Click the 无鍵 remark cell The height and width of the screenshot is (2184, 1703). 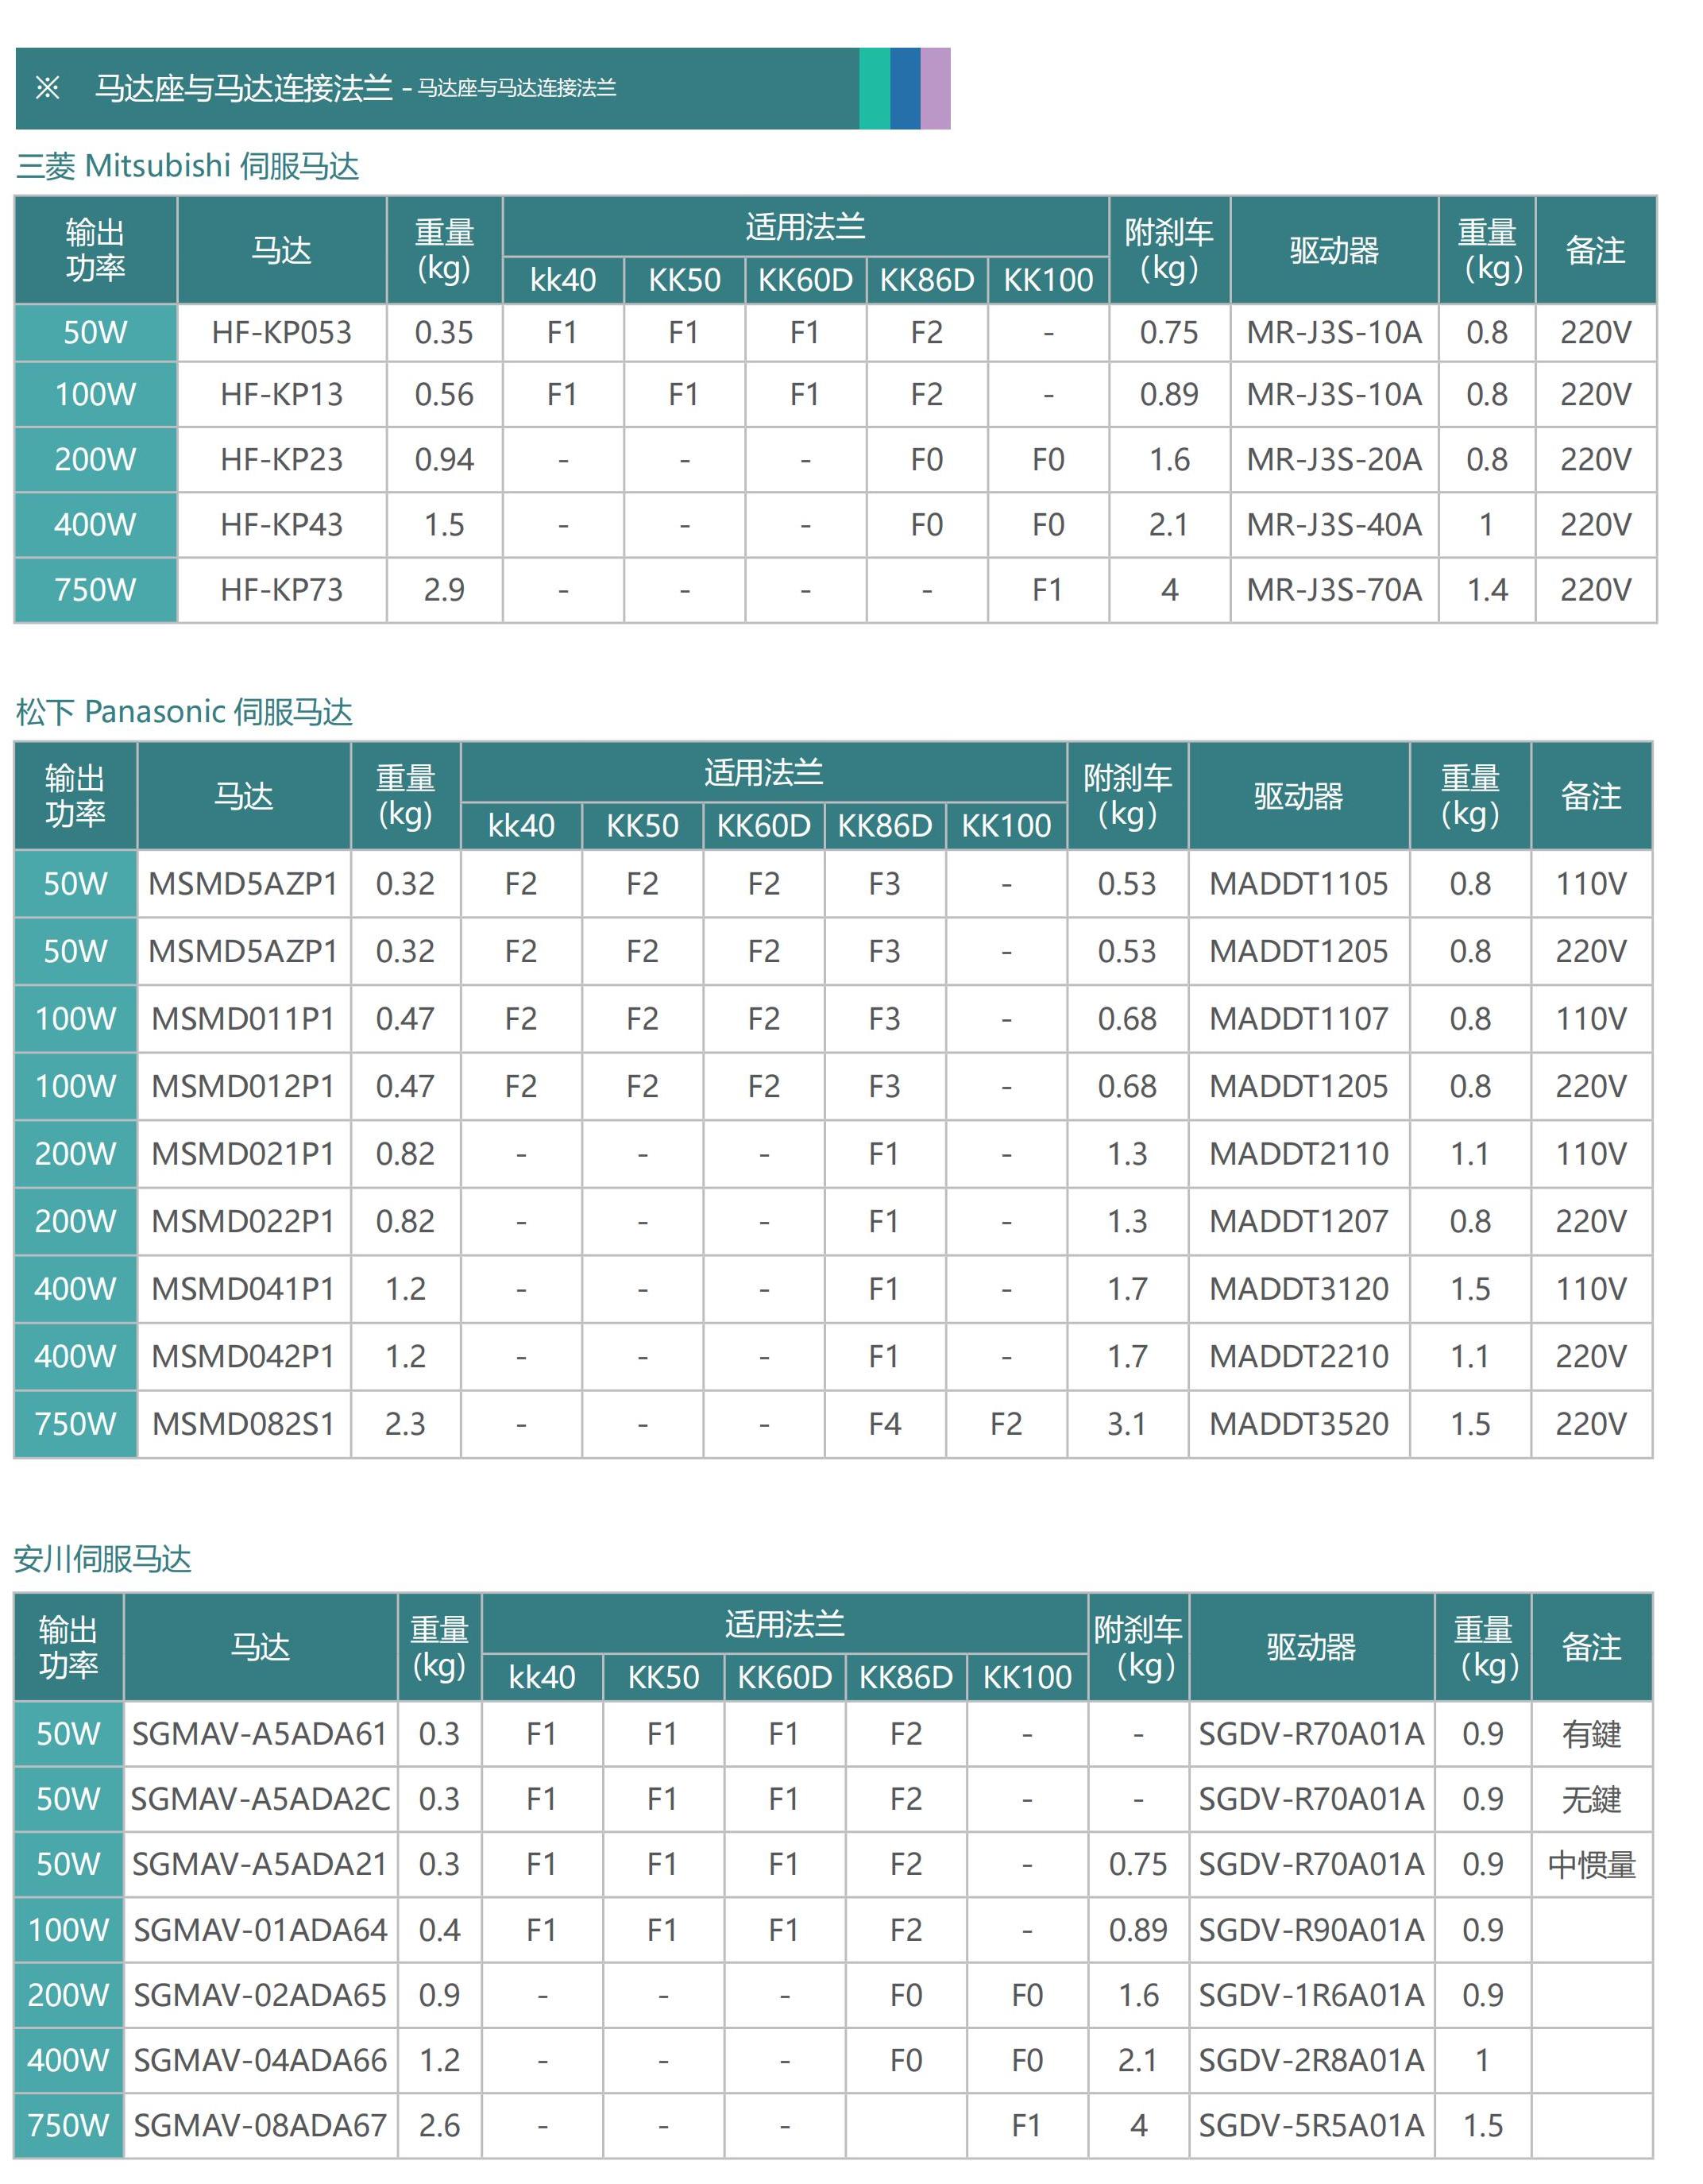[1591, 1798]
